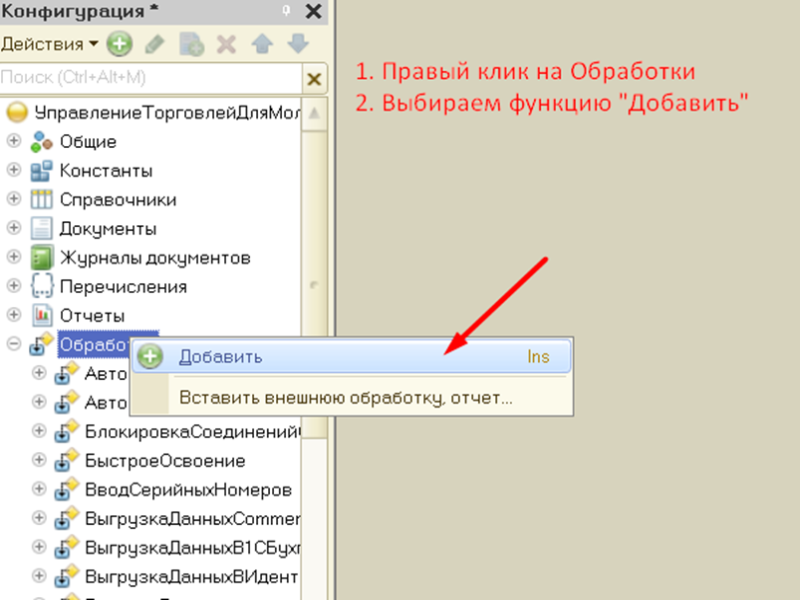Click the Copy object toolbar icon

pyautogui.click(x=191, y=44)
